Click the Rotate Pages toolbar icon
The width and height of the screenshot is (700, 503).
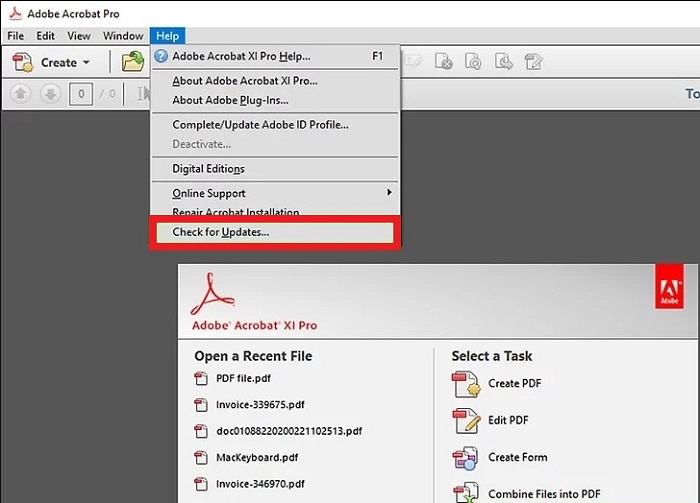(473, 62)
